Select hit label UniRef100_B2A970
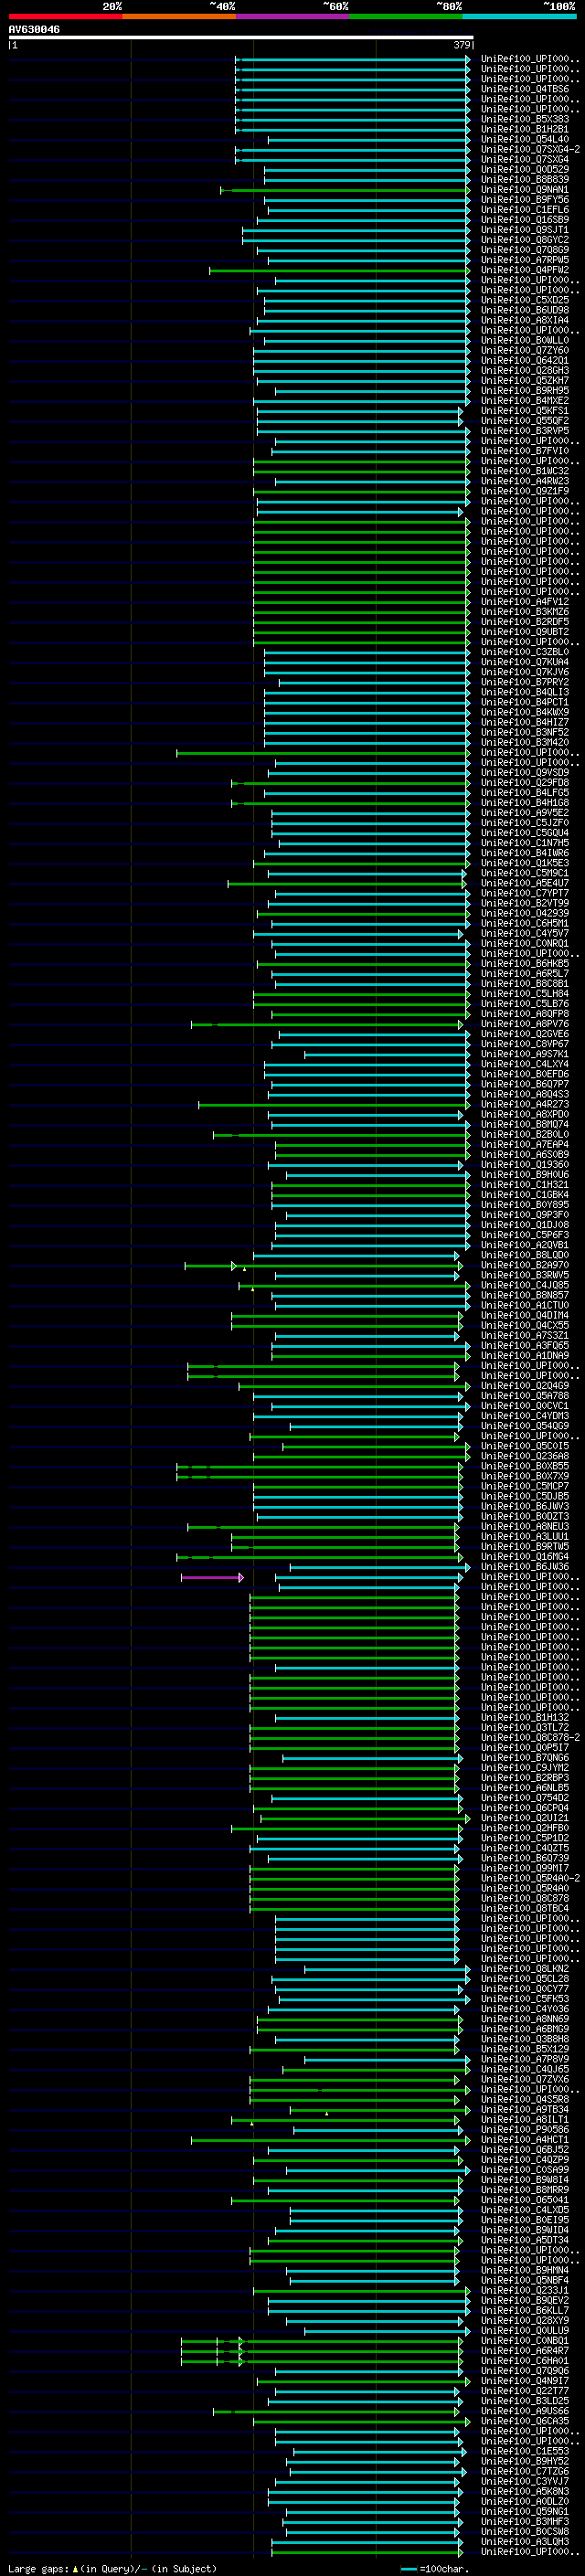This screenshot has height=2576, width=585. pos(525,1265)
